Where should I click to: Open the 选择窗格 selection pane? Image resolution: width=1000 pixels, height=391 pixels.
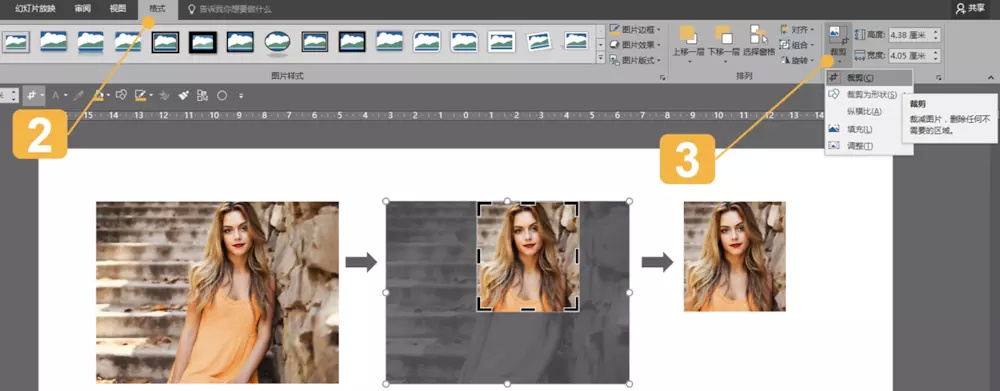click(x=758, y=41)
